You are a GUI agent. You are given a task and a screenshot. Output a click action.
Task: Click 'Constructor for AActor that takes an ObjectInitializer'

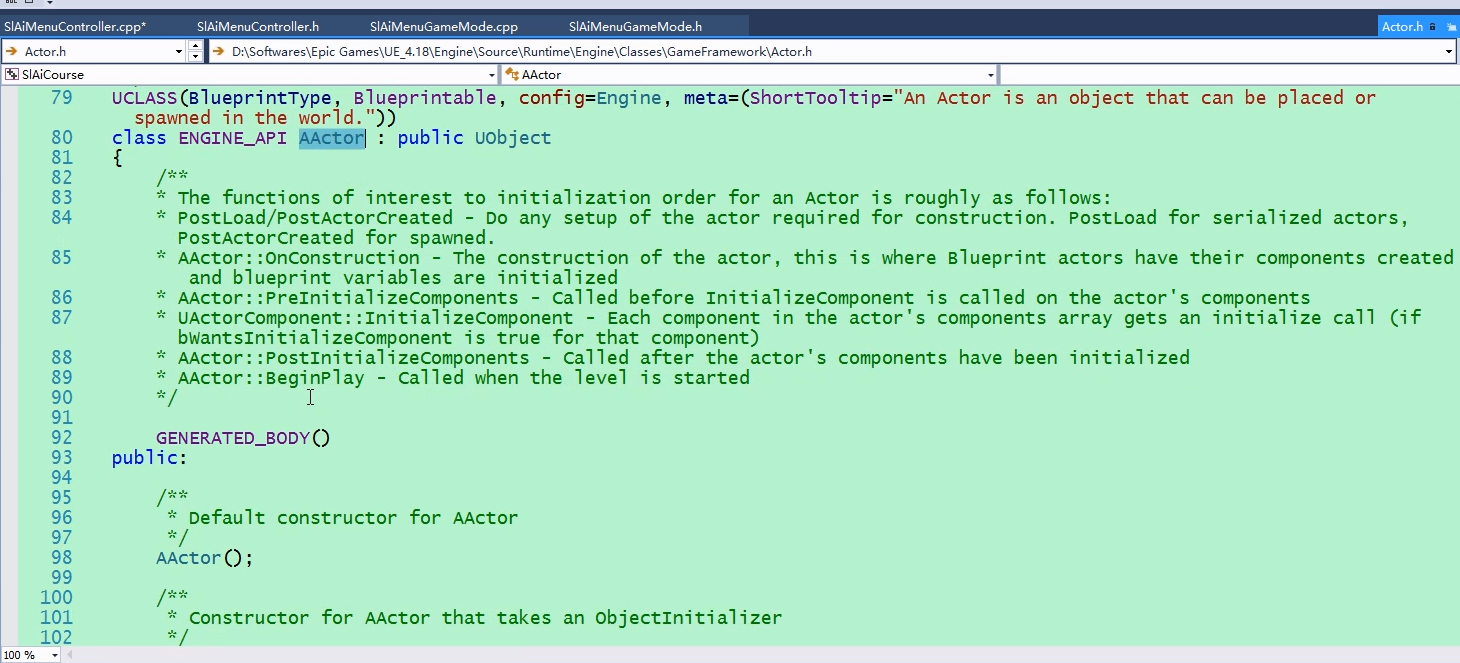(485, 618)
